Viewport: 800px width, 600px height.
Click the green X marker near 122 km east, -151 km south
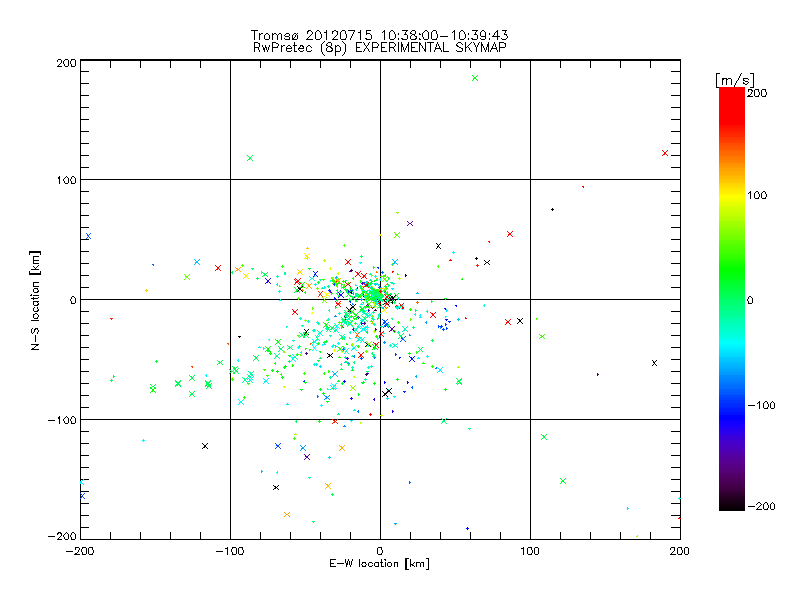point(563,481)
